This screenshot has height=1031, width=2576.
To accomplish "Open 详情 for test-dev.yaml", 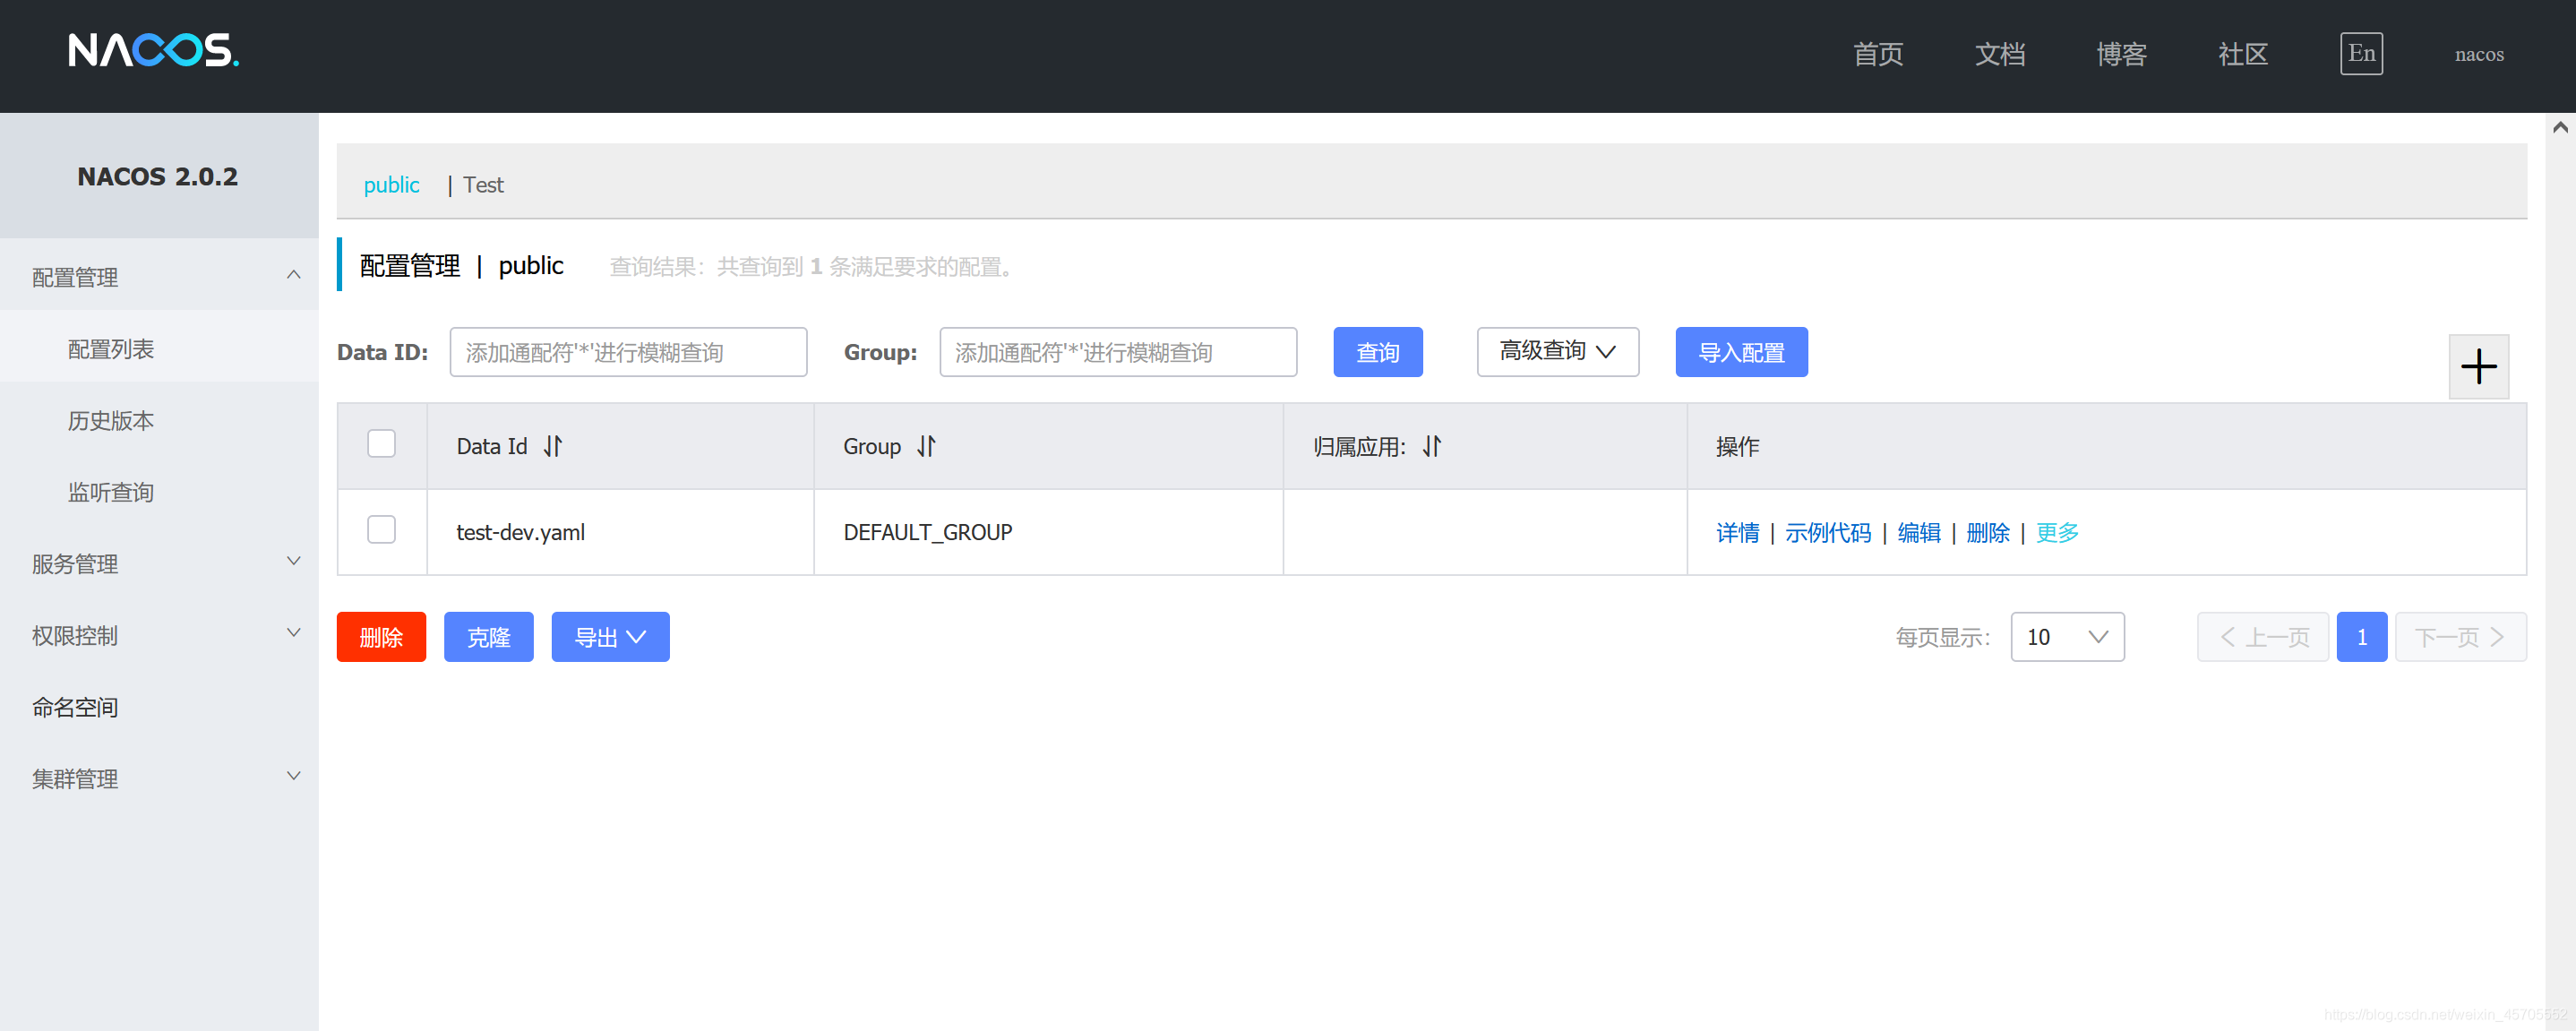I will [1737, 532].
